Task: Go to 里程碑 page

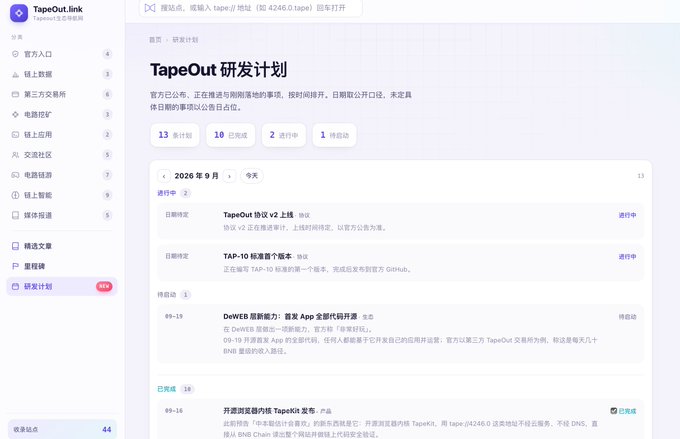Action: [62, 266]
